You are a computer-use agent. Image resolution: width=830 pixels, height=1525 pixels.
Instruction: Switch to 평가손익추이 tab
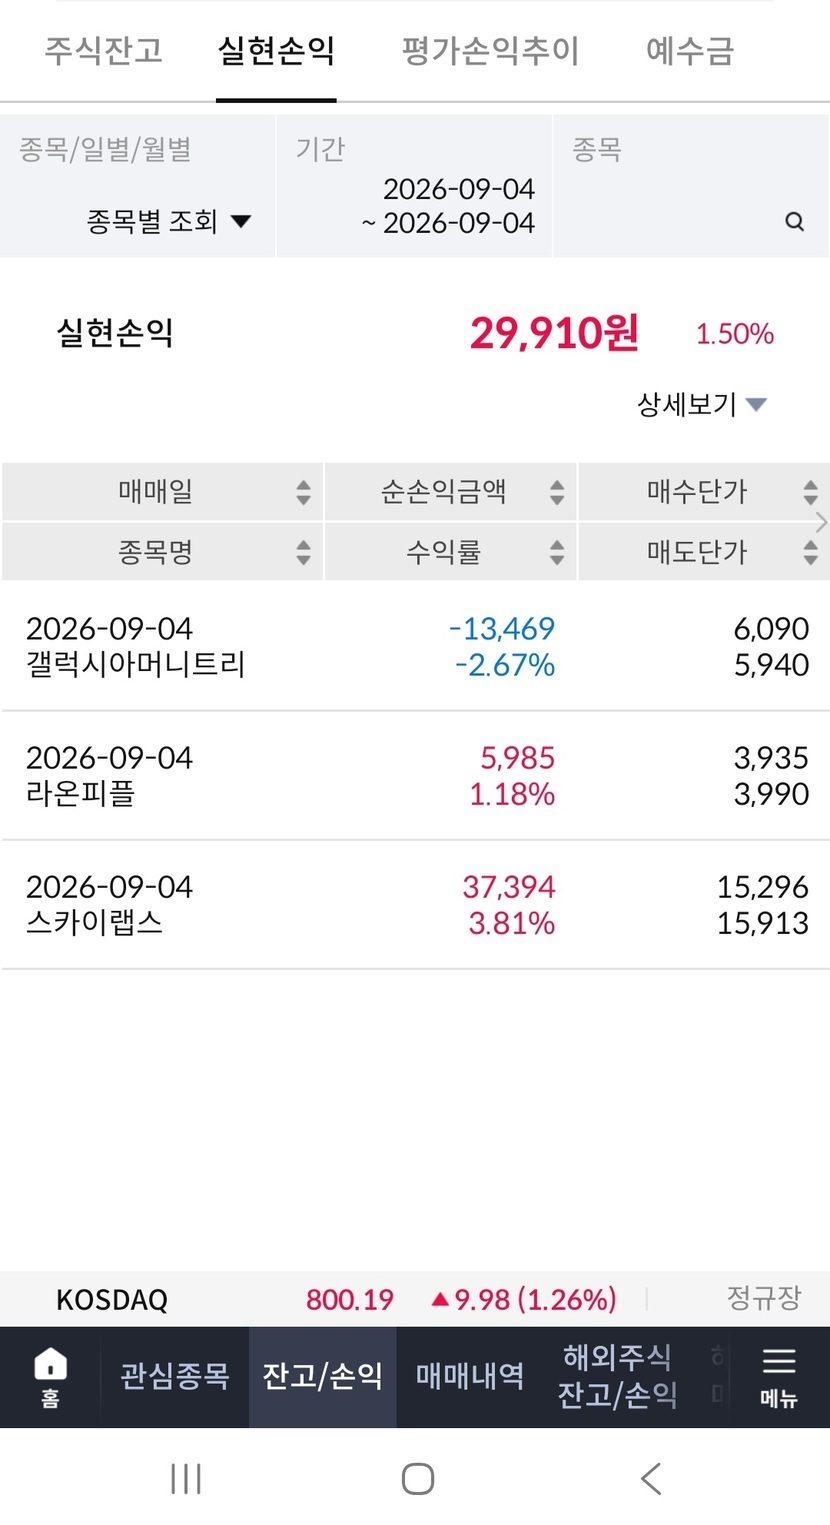coord(490,50)
